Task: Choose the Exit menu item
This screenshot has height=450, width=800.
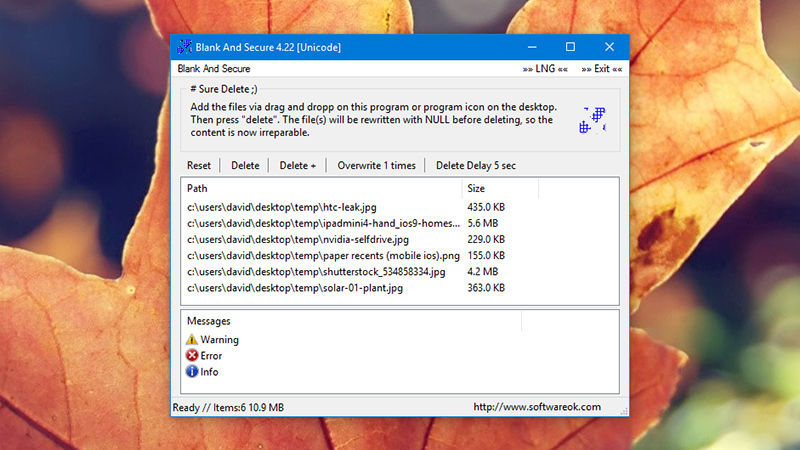Action: click(x=602, y=69)
